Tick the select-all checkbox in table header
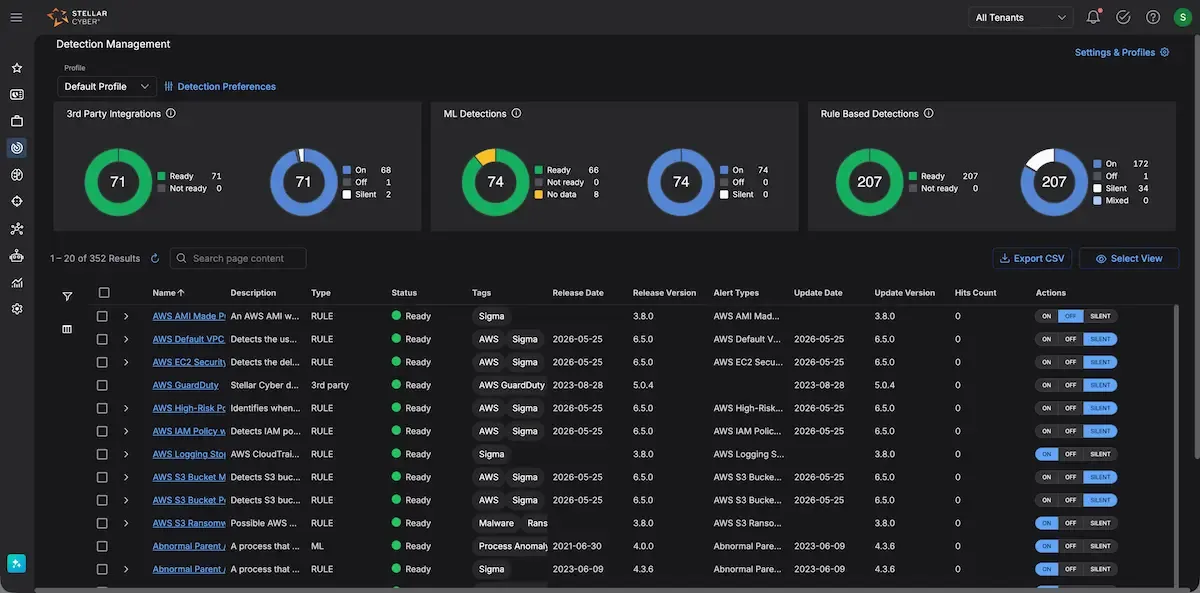Screen dimensions: 1200x593 [103, 293]
